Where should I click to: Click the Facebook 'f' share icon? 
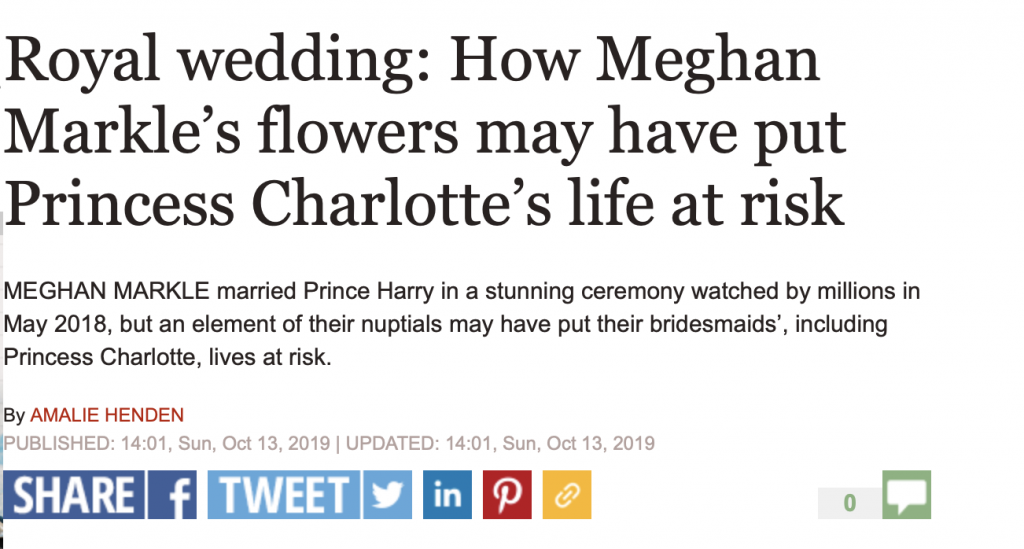click(x=172, y=495)
